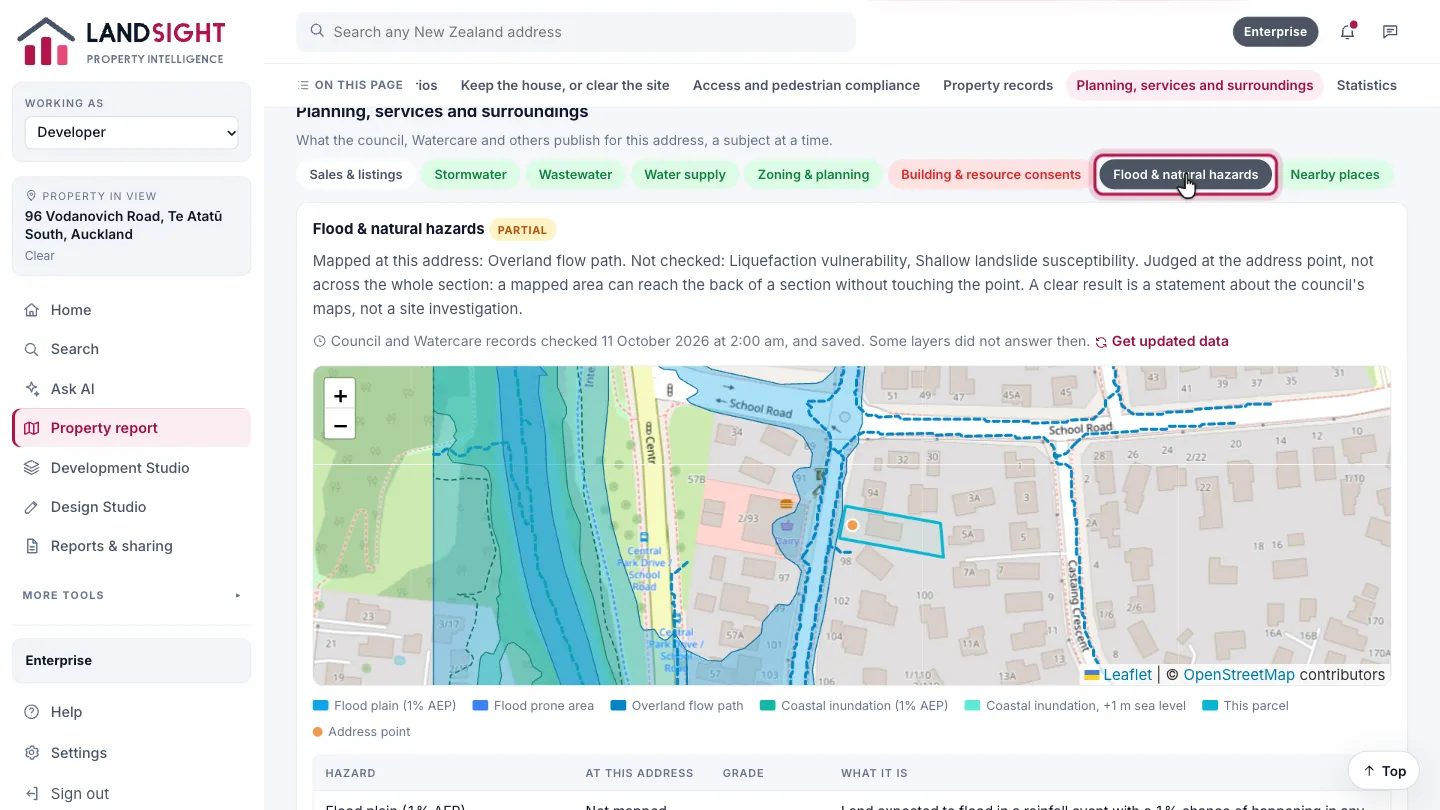Click the Dairy shop marker on map
Viewport: 1440px width, 810px height.
coord(787,524)
